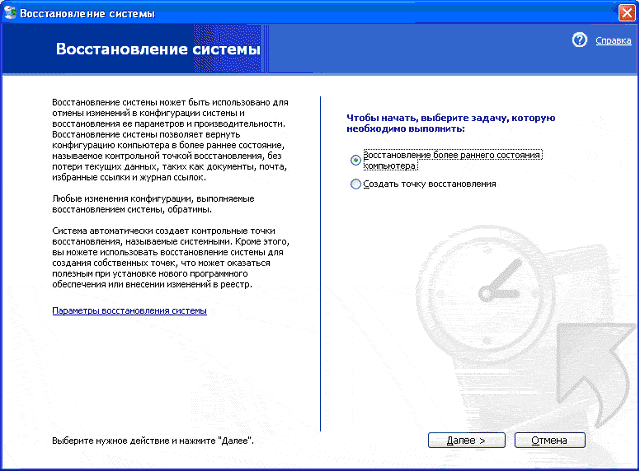The image size is (639, 471).
Task: Click the large white 'Восстановление системы' header heading
Action: coord(157,48)
